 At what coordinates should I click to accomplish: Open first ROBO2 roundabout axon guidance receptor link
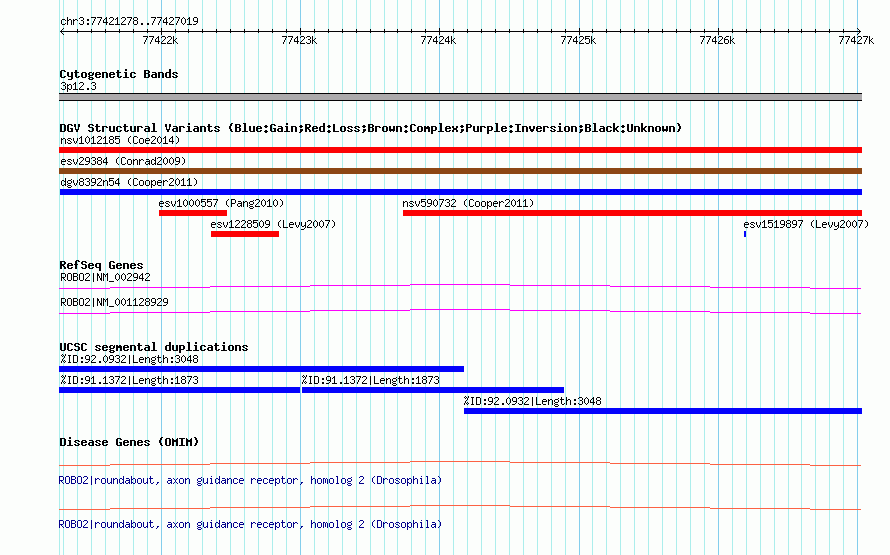250,481
